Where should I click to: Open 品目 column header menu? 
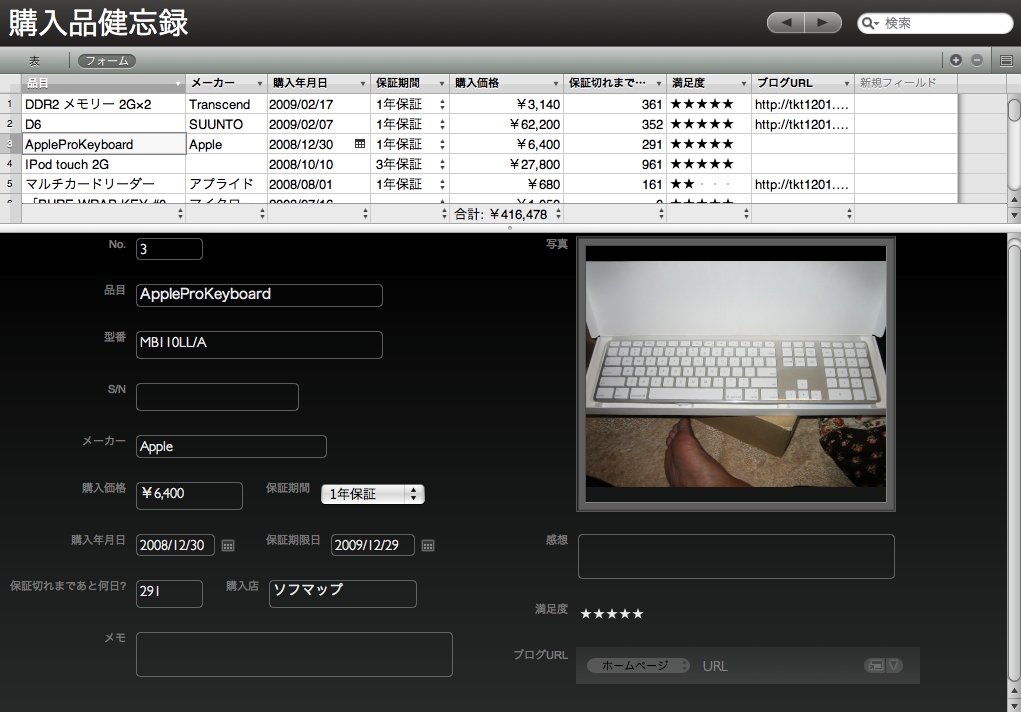[x=178, y=83]
